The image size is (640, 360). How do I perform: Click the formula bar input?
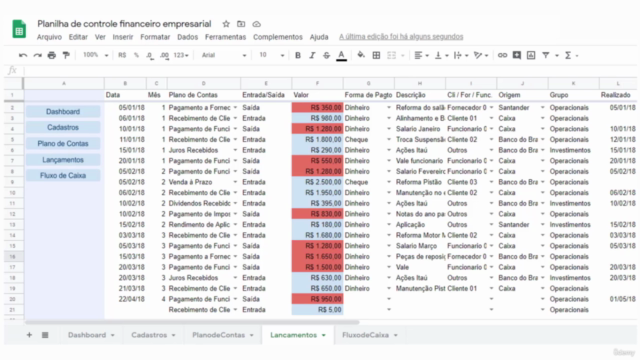(330, 71)
